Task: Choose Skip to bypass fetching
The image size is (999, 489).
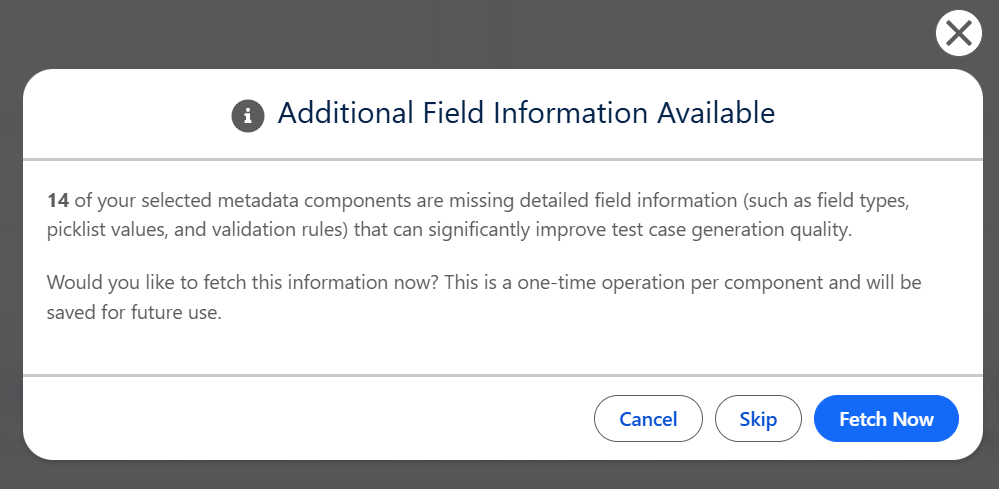Action: [x=758, y=419]
